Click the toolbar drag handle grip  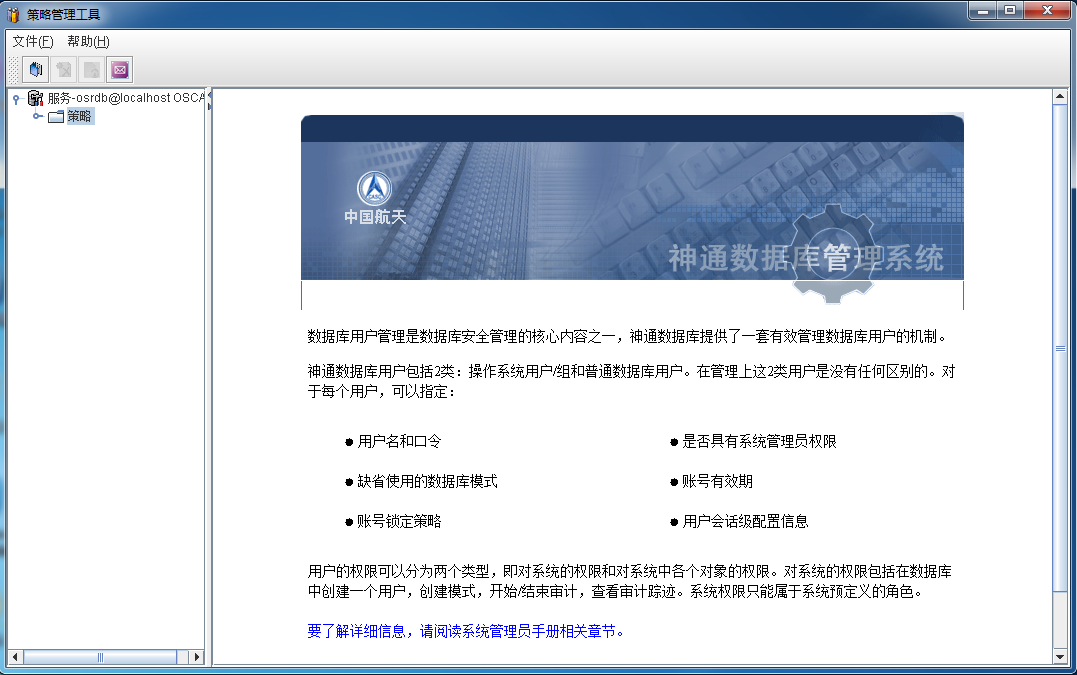click(x=13, y=70)
